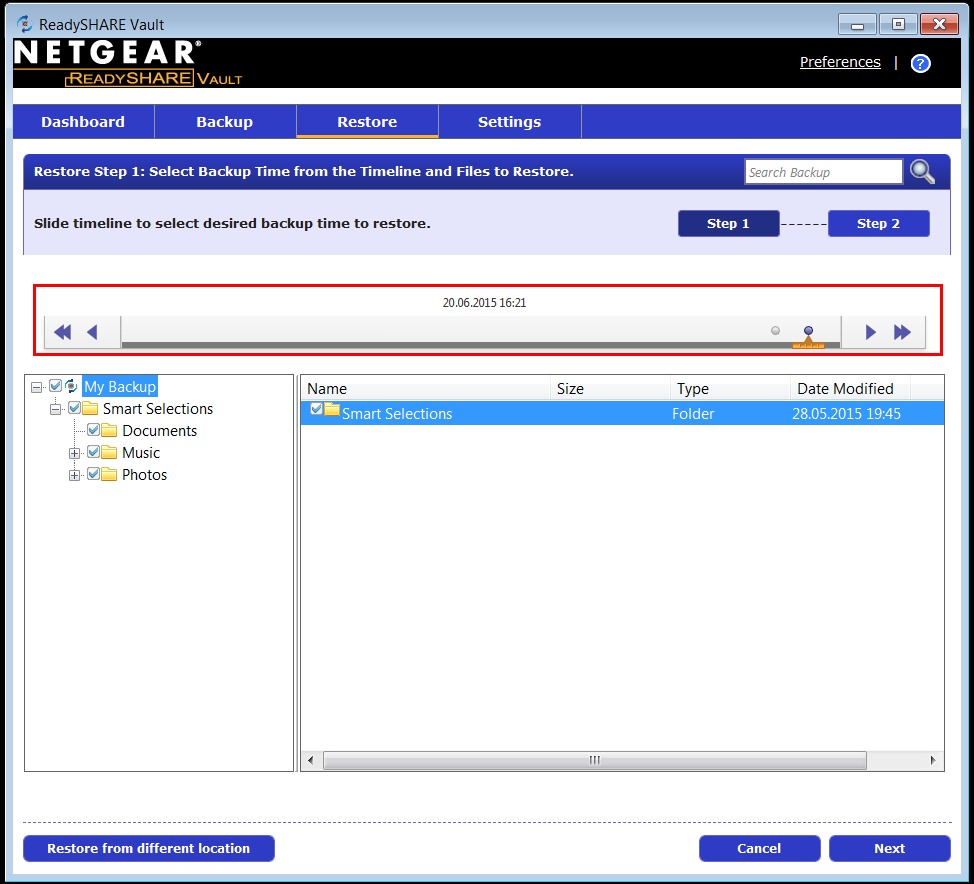The image size is (974, 884).
Task: Select My Backup in the tree
Action: tap(120, 386)
